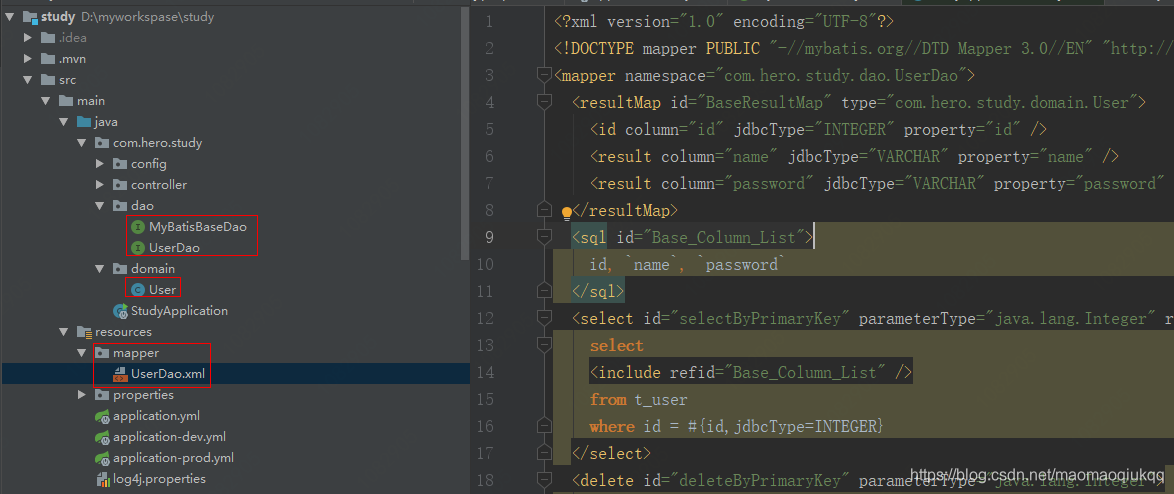The height and width of the screenshot is (494, 1174).
Task: Click the StudyApplication Spring Boot icon
Action: click(x=119, y=311)
